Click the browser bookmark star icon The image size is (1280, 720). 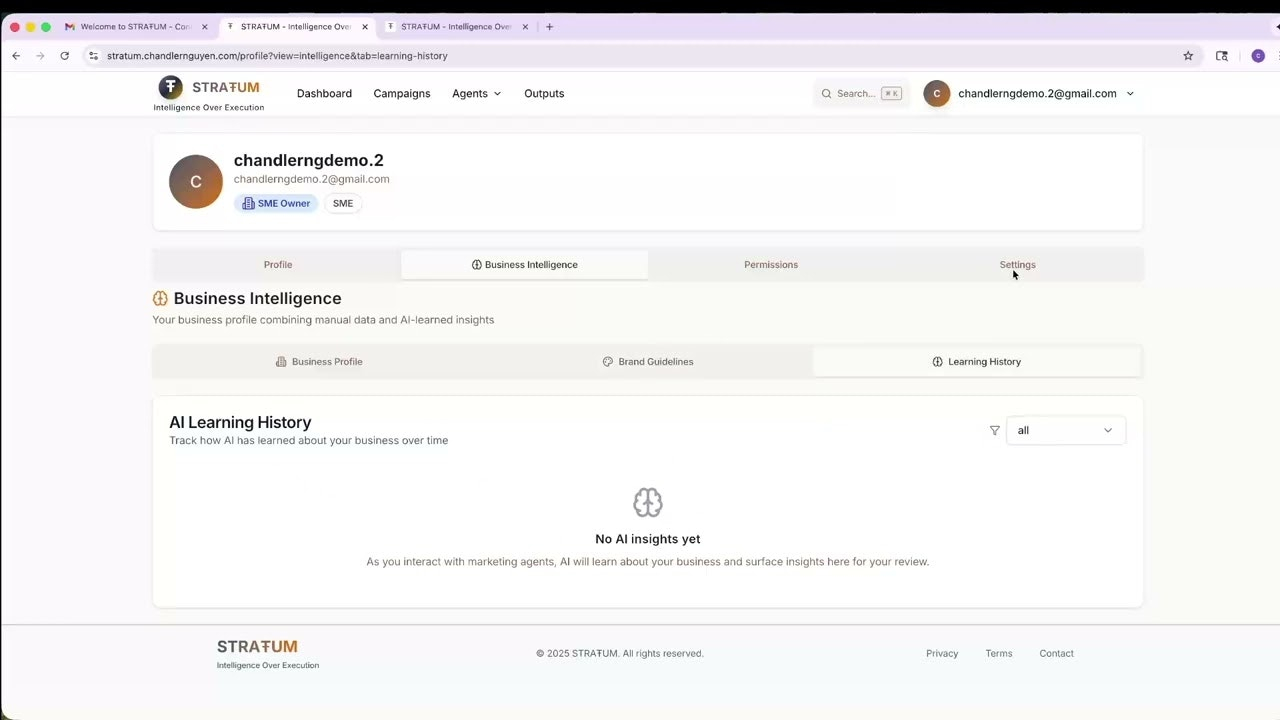click(x=1187, y=56)
